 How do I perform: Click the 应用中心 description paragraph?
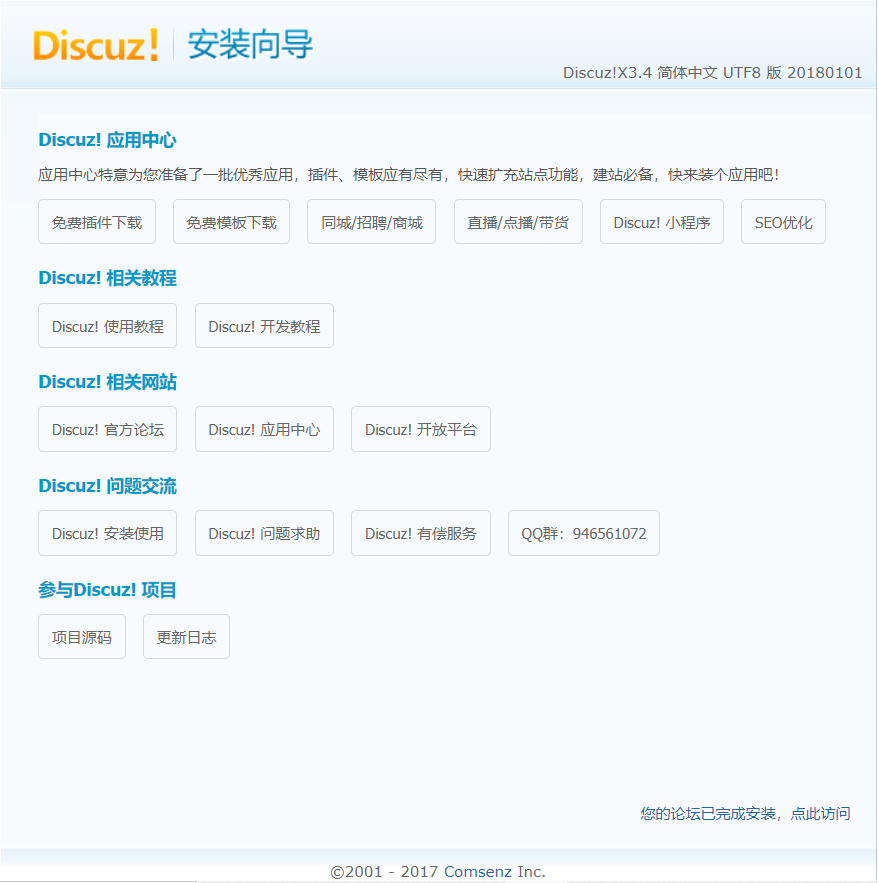(x=408, y=175)
